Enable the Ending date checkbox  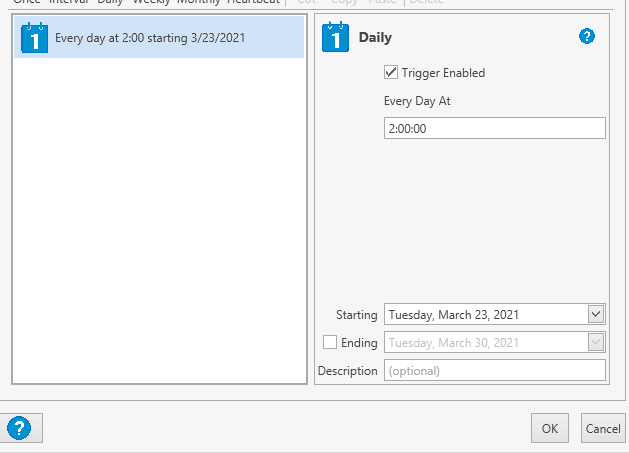pos(330,343)
